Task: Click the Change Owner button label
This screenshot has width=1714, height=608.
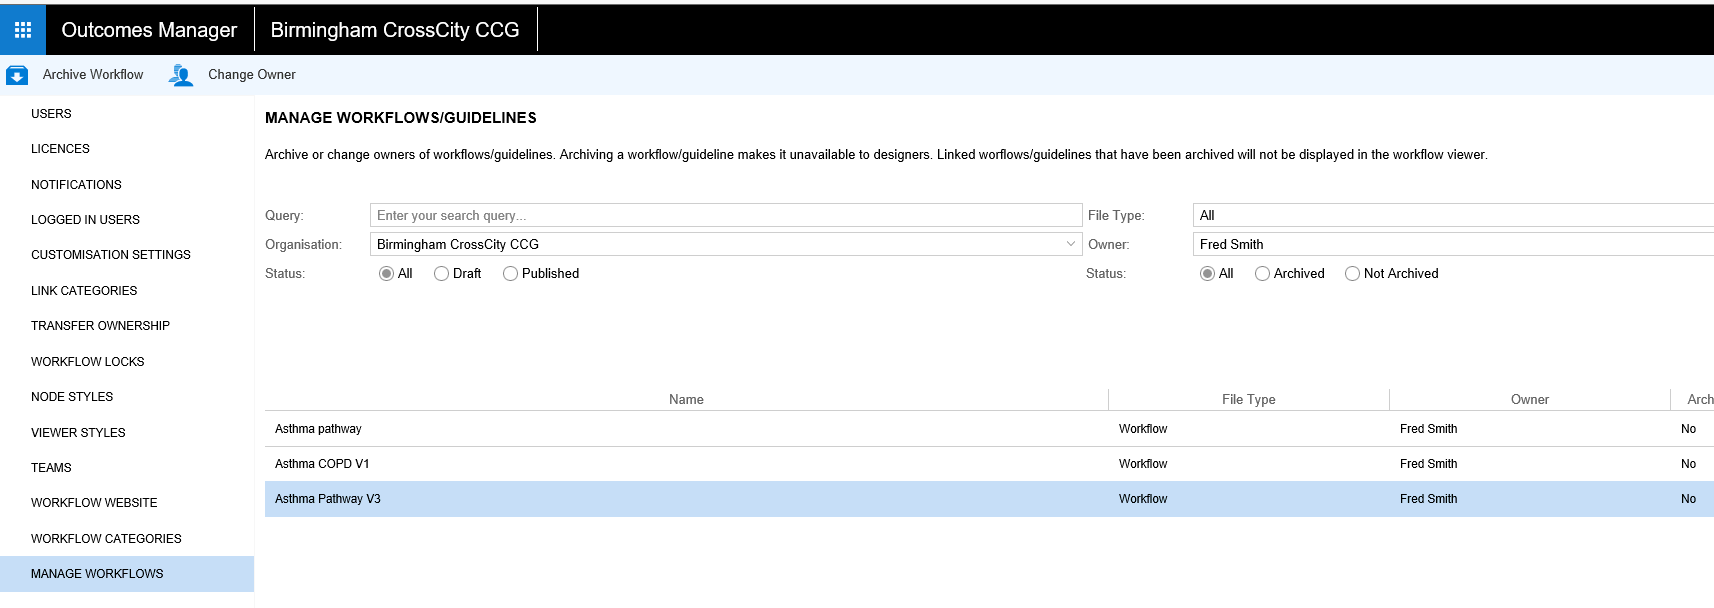Action: click(x=251, y=75)
